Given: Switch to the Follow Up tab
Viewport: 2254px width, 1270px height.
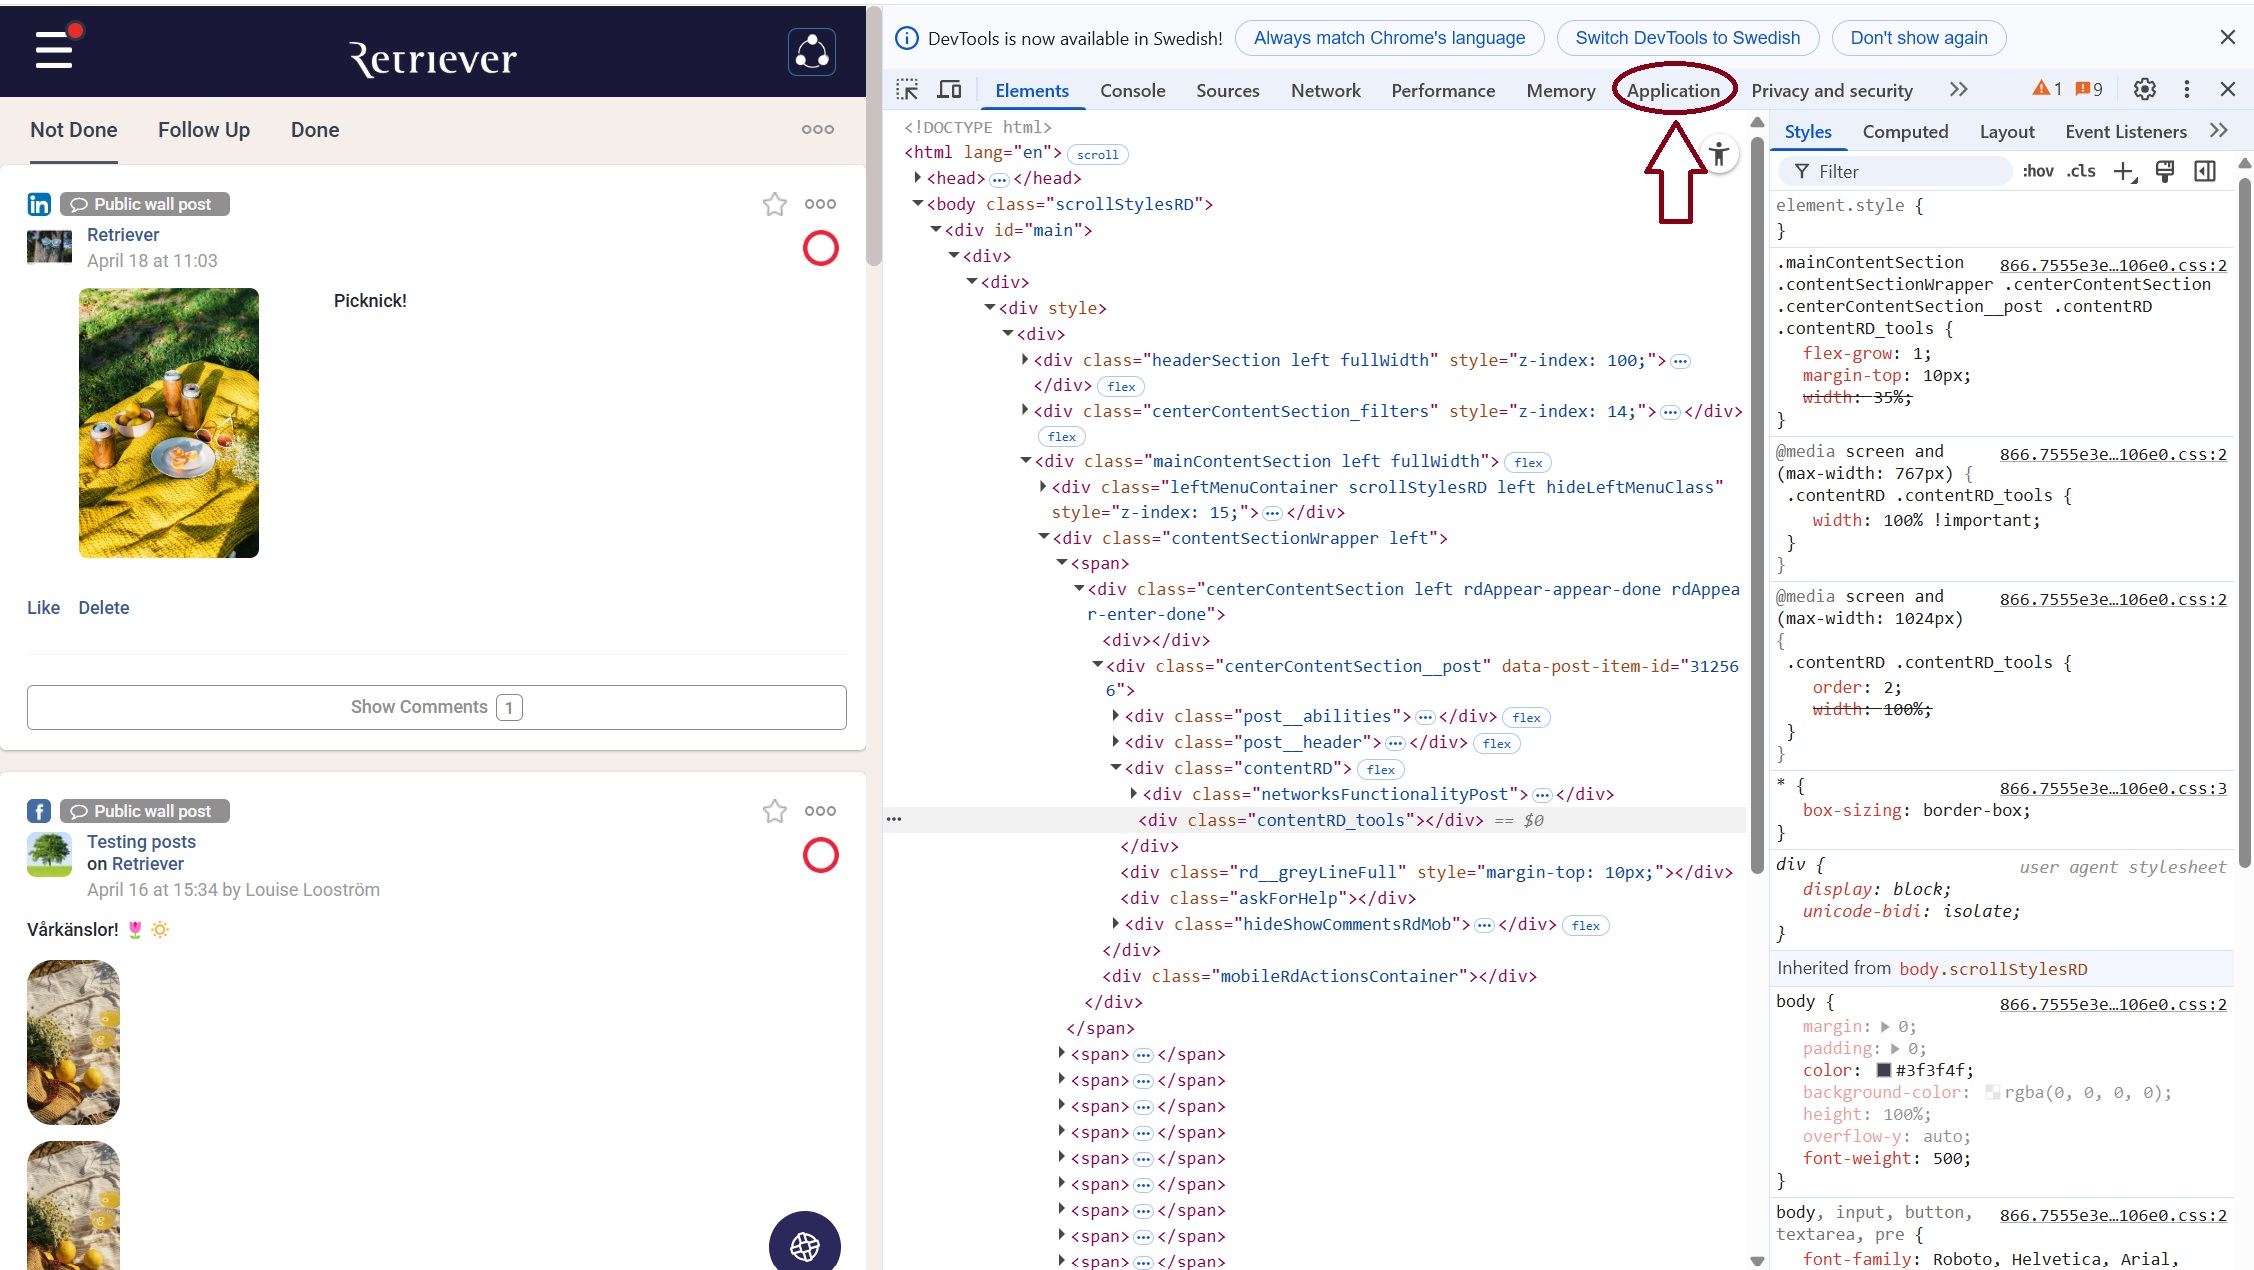Looking at the screenshot, I should (x=204, y=130).
